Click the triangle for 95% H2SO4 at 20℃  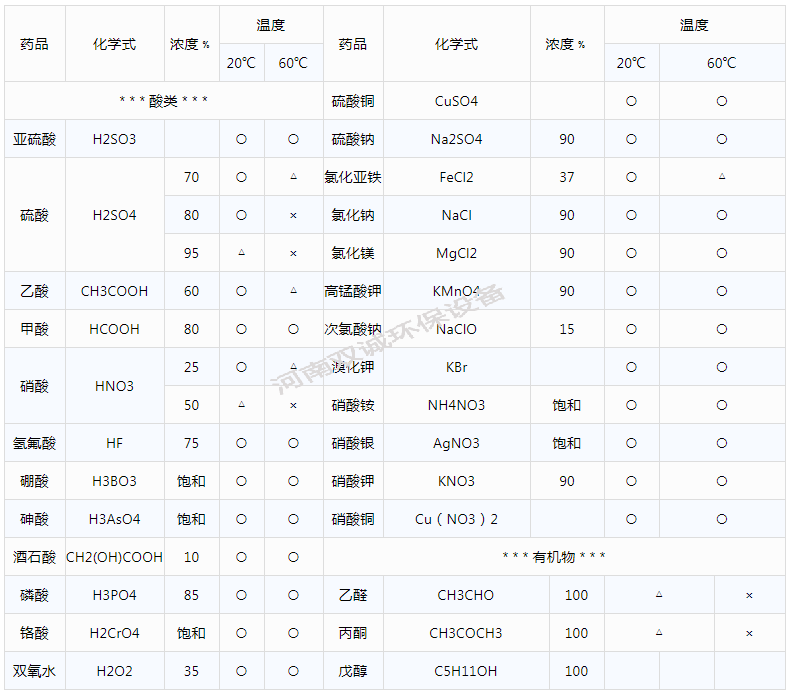pos(241,254)
